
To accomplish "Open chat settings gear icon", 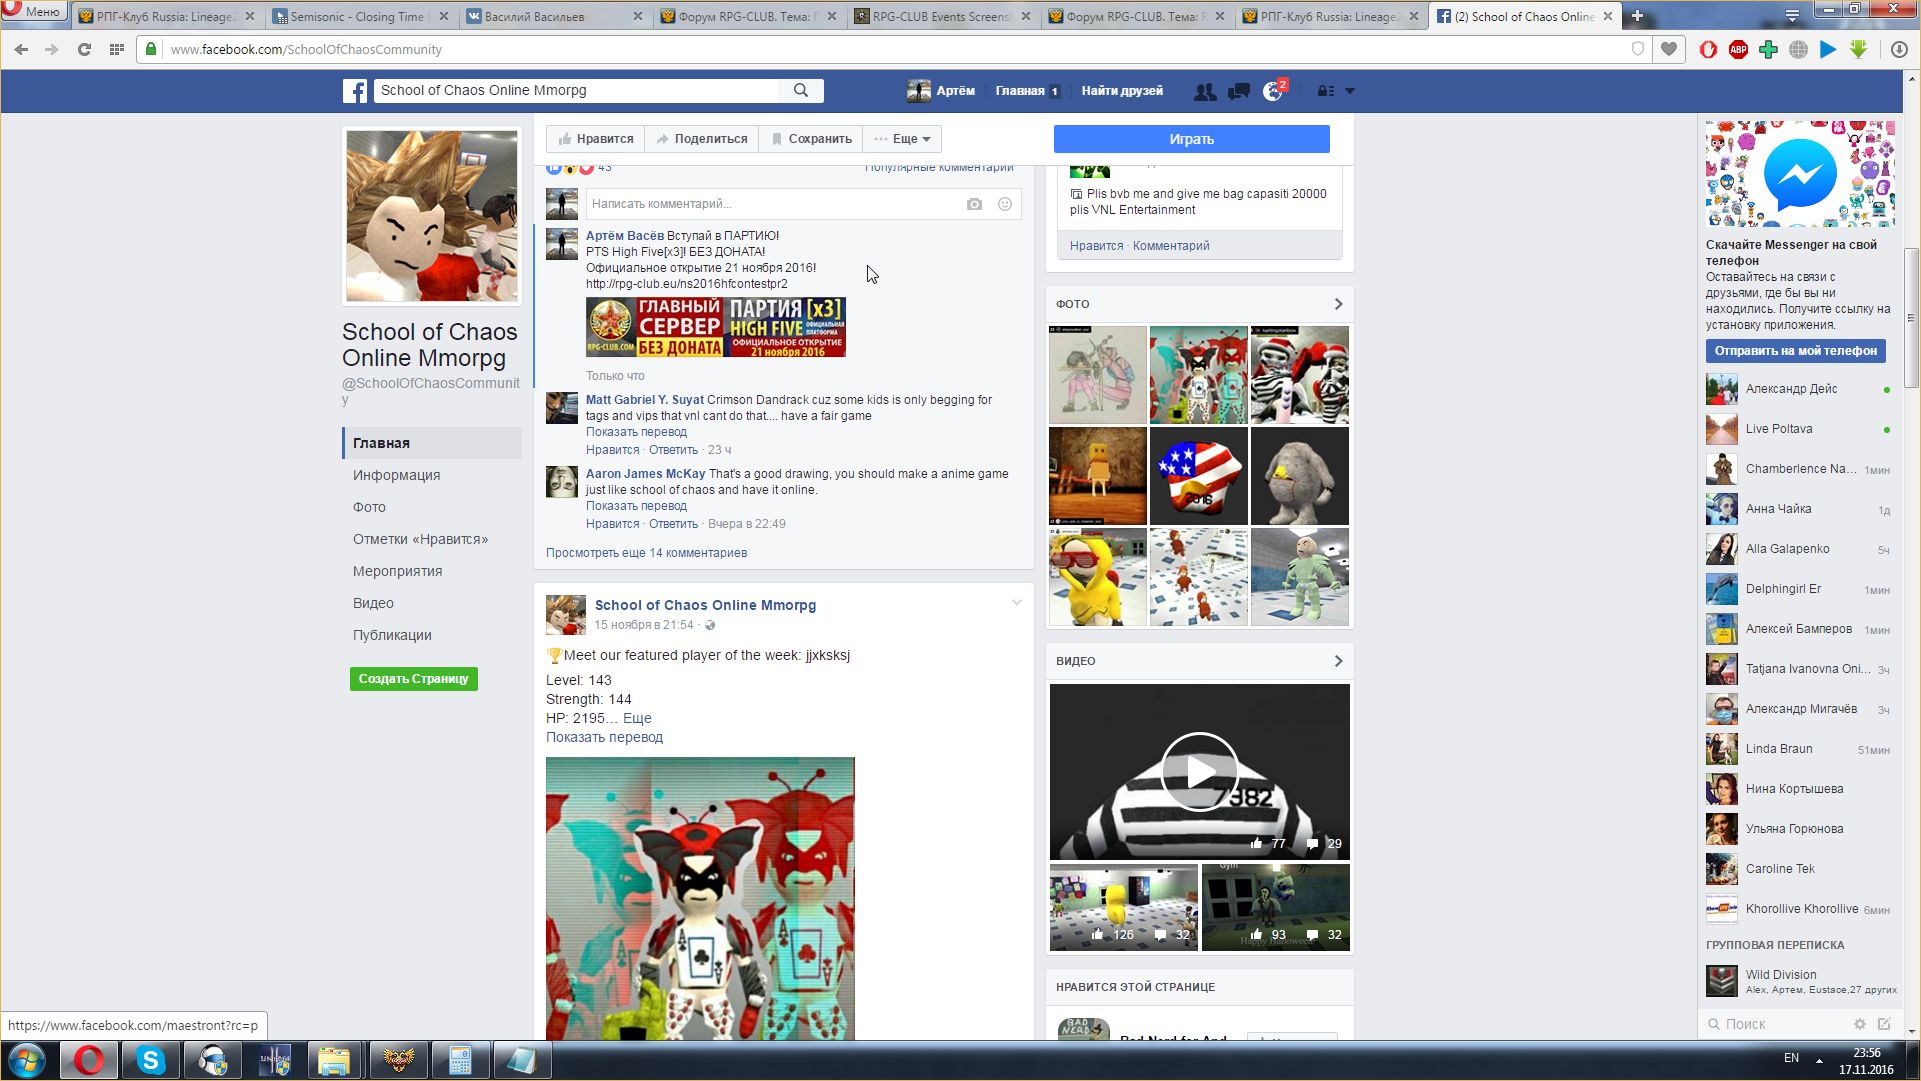I will 1860,1024.
